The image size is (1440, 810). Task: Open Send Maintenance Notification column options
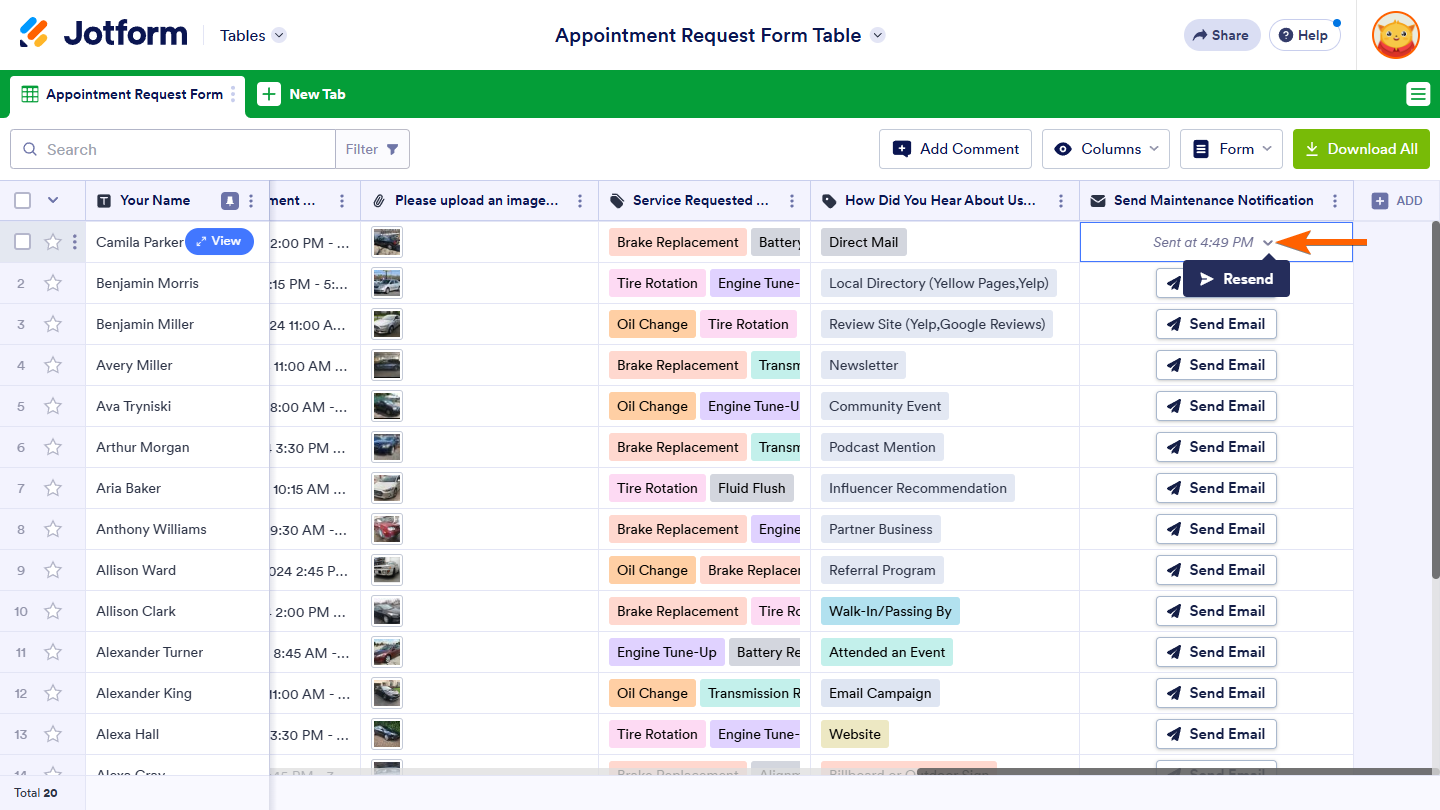[x=1335, y=201]
